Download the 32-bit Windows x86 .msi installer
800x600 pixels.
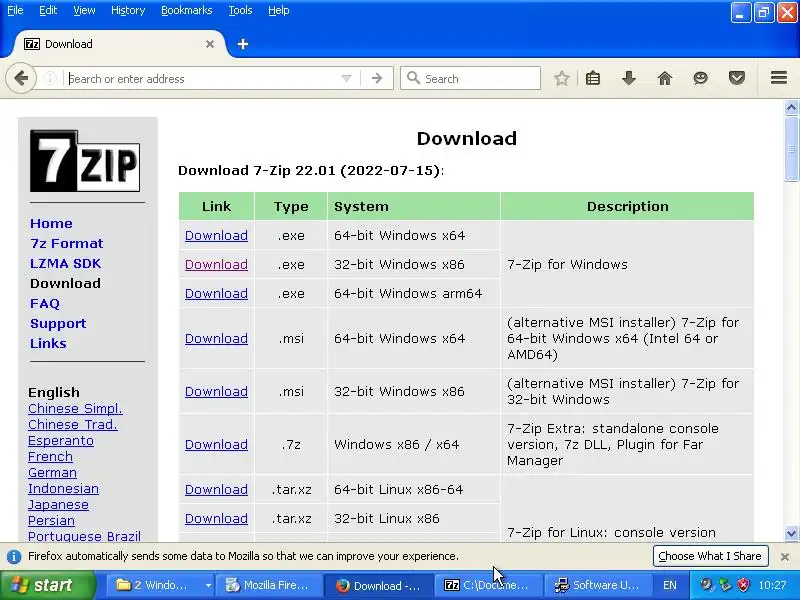pyautogui.click(x=216, y=392)
